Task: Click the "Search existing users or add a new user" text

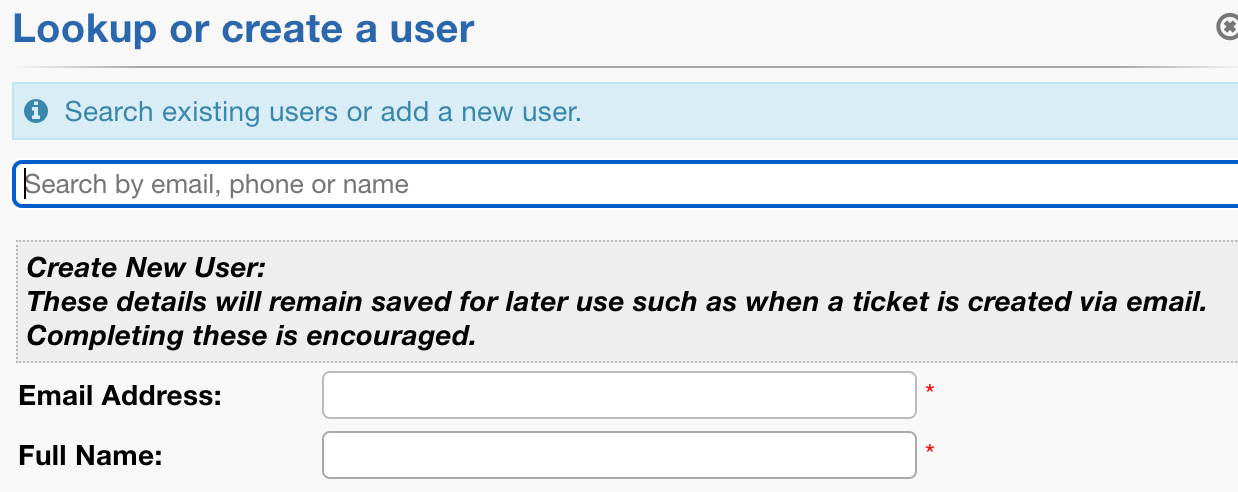Action: coord(322,111)
